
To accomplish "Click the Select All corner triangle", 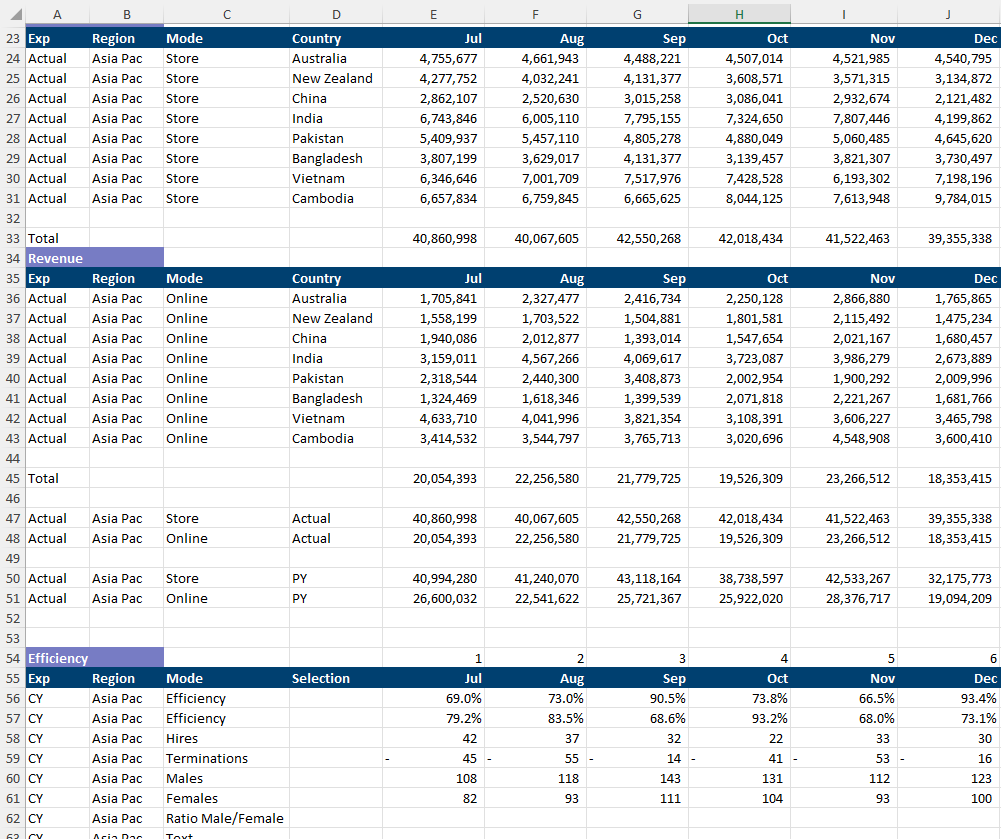I will [x=12, y=15].
